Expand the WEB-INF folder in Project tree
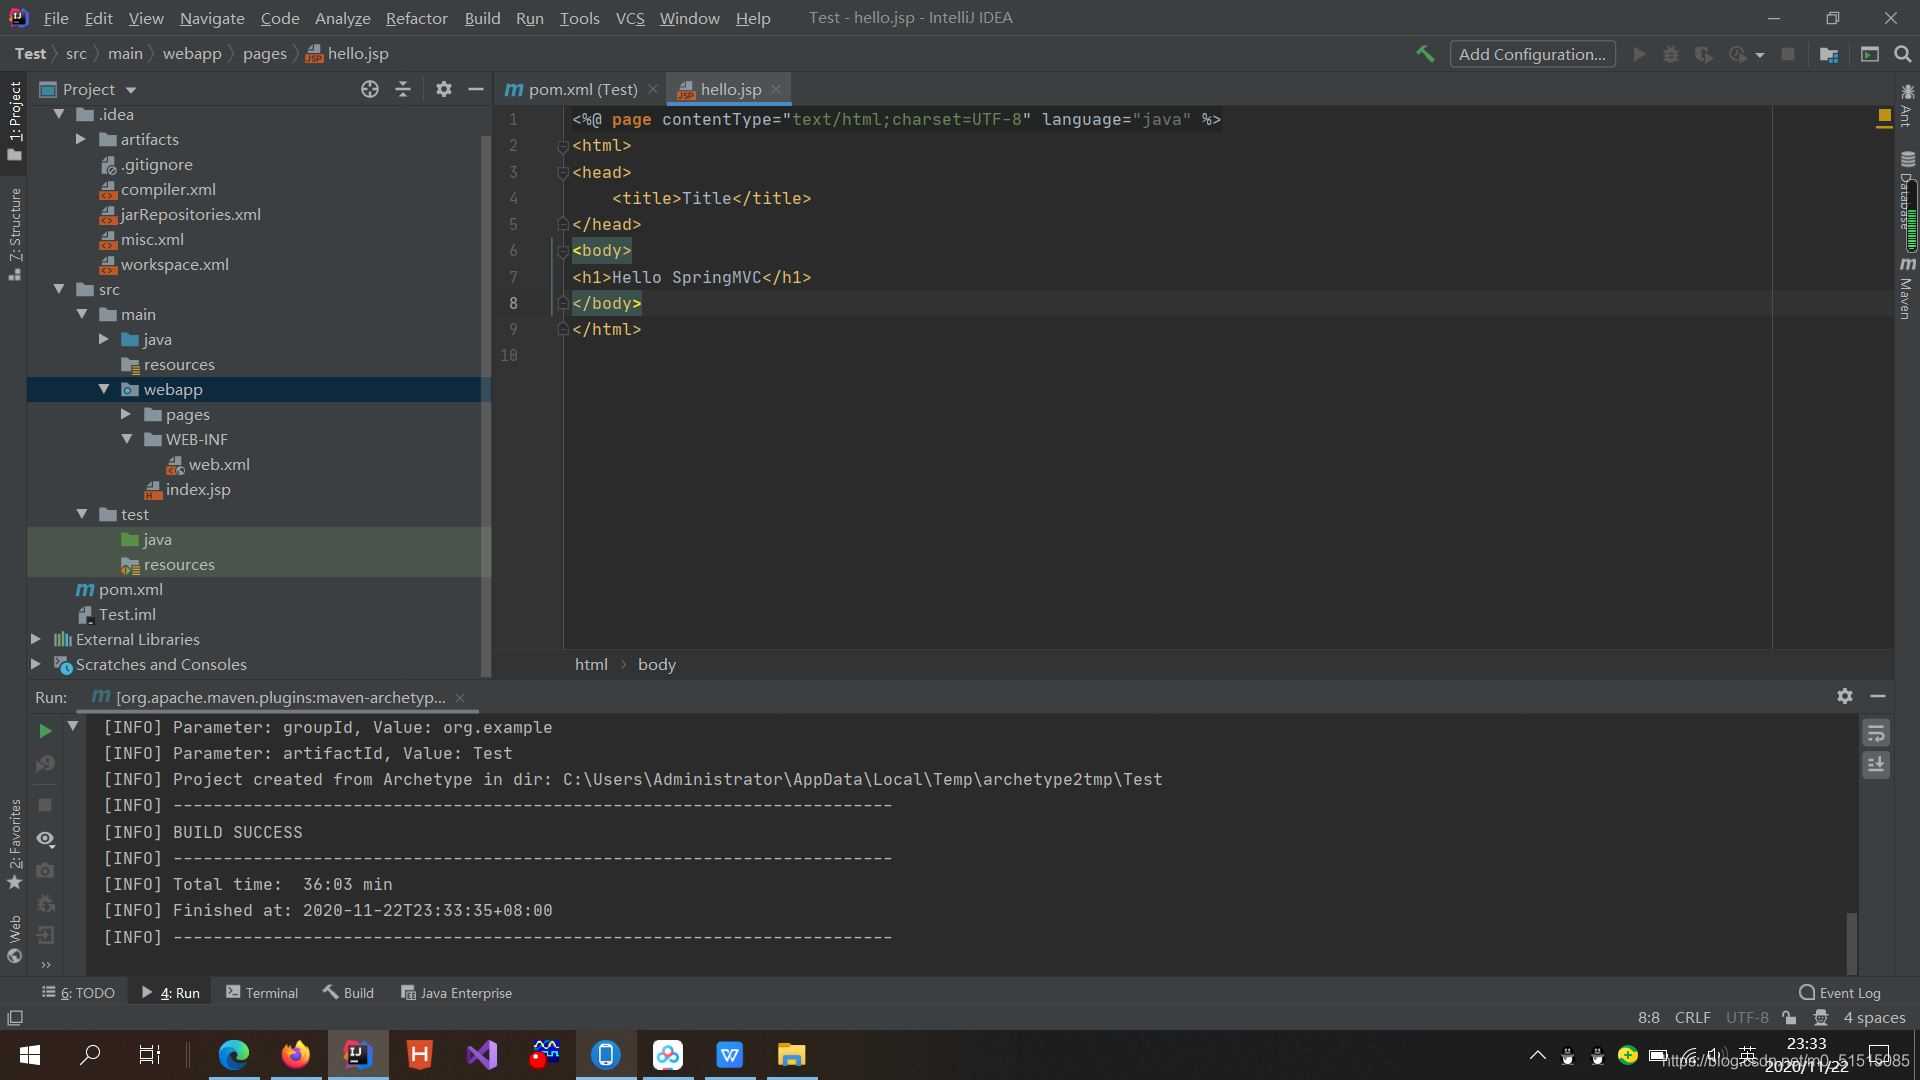1920x1080 pixels. click(127, 439)
